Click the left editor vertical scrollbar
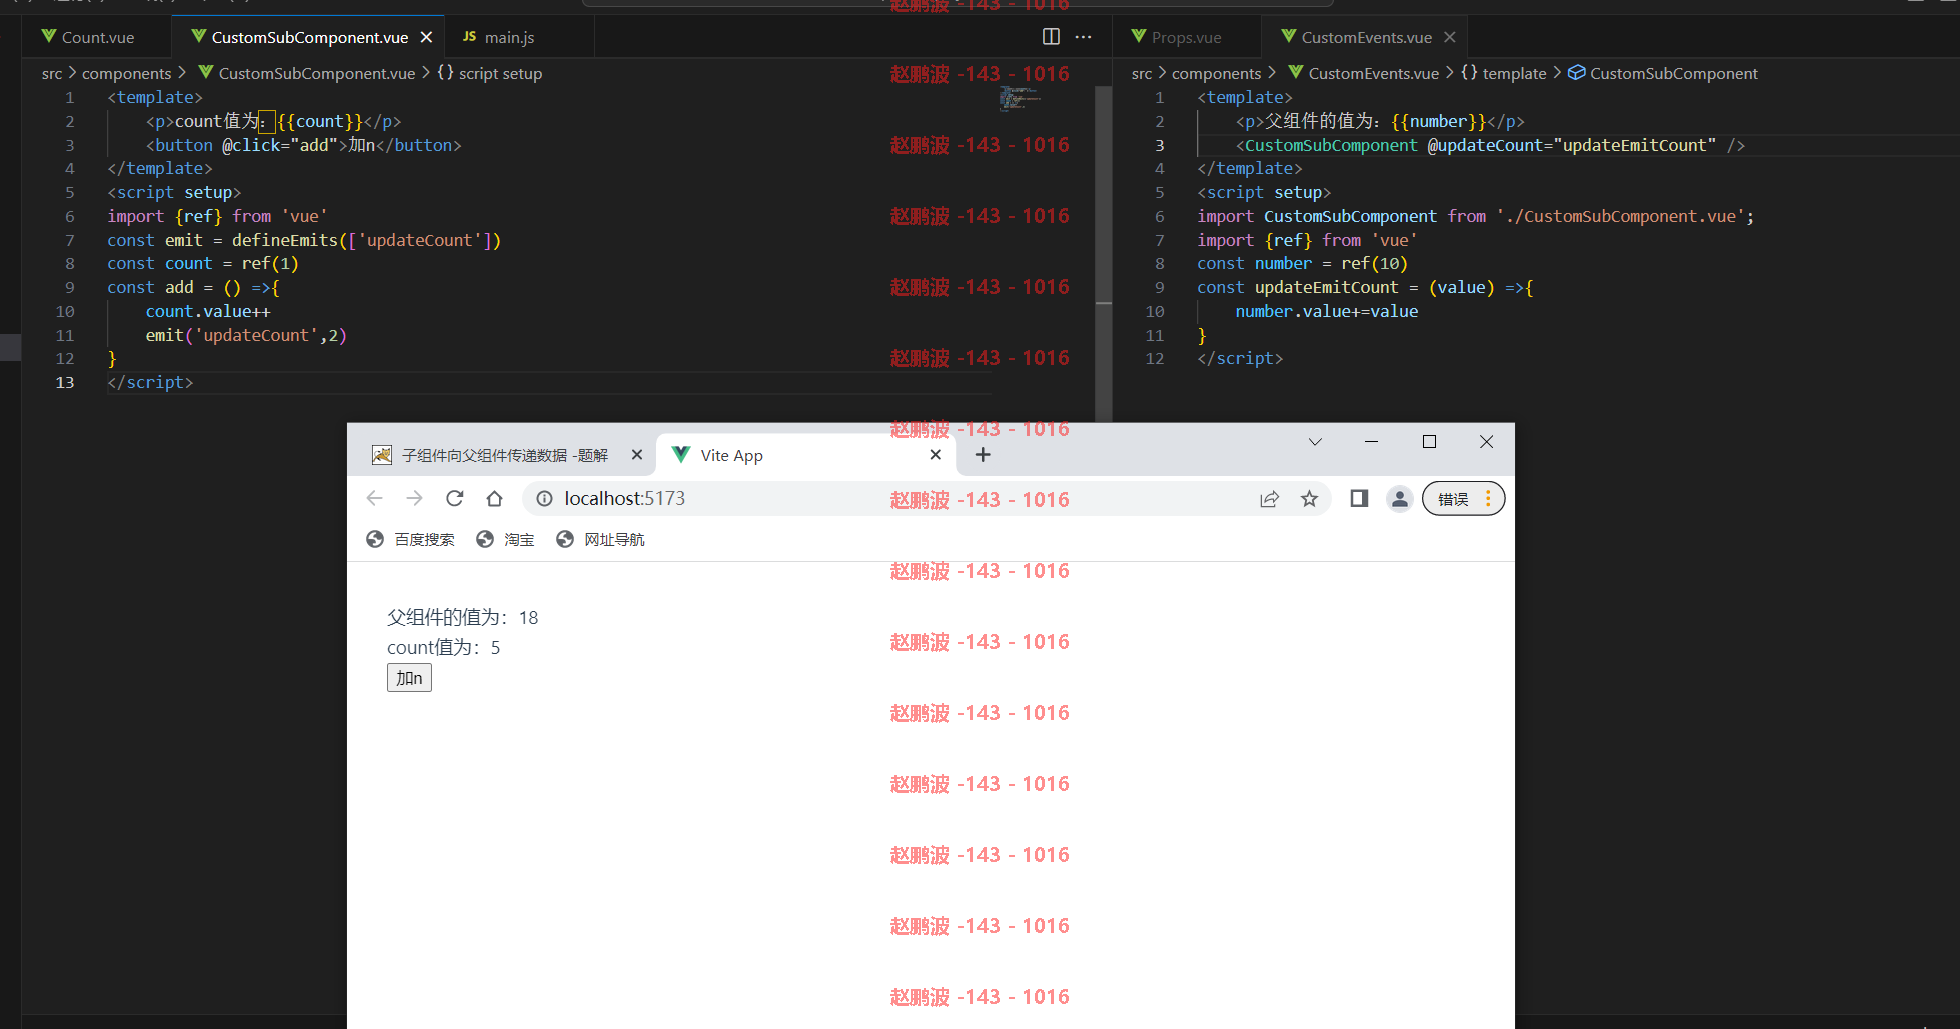This screenshot has width=1960, height=1029. pyautogui.click(x=1104, y=254)
